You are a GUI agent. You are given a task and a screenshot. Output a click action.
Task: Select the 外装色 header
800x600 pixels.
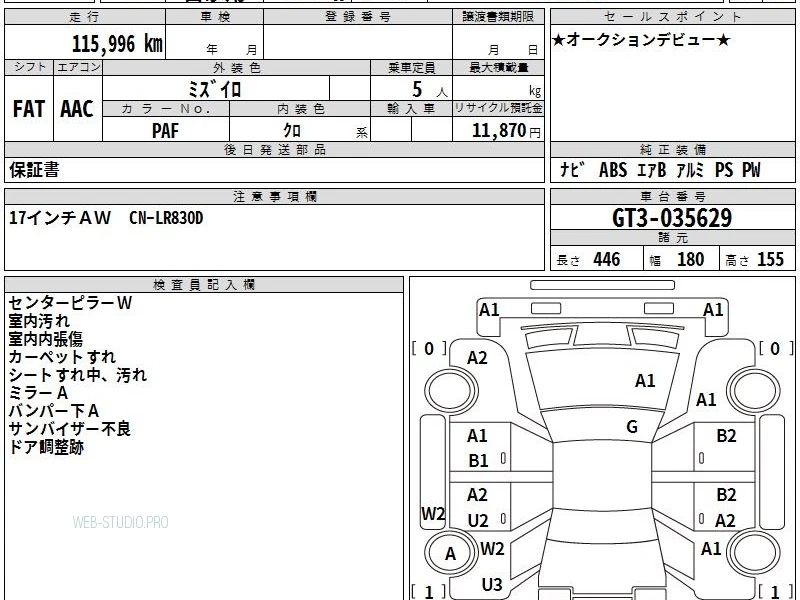tap(237, 67)
